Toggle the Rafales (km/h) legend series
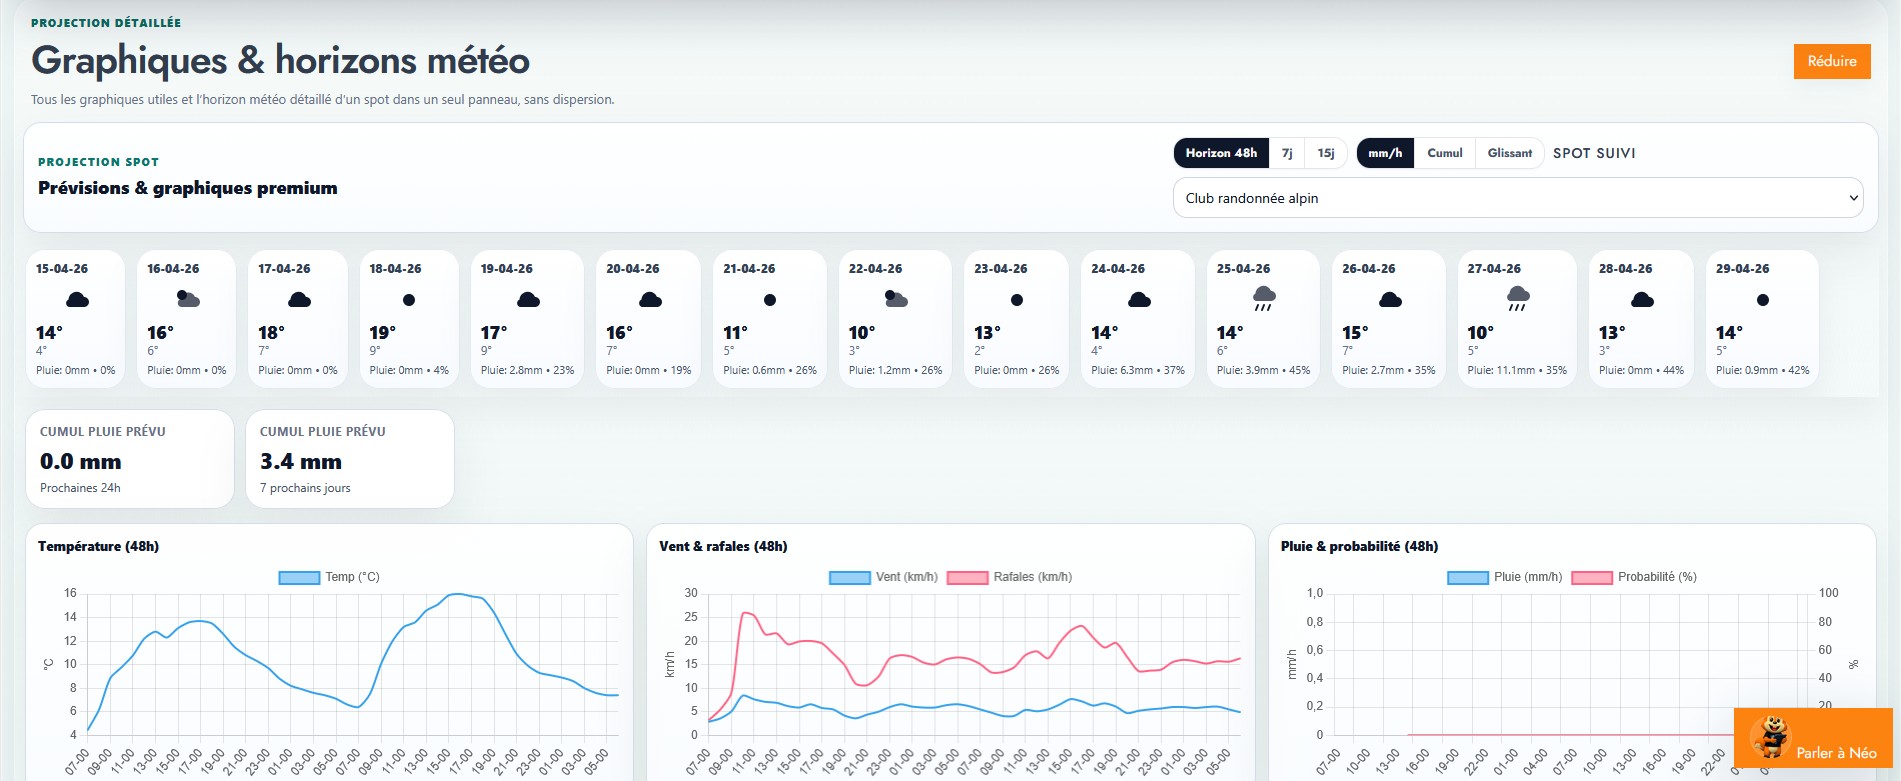This screenshot has width=1901, height=781. [1009, 577]
